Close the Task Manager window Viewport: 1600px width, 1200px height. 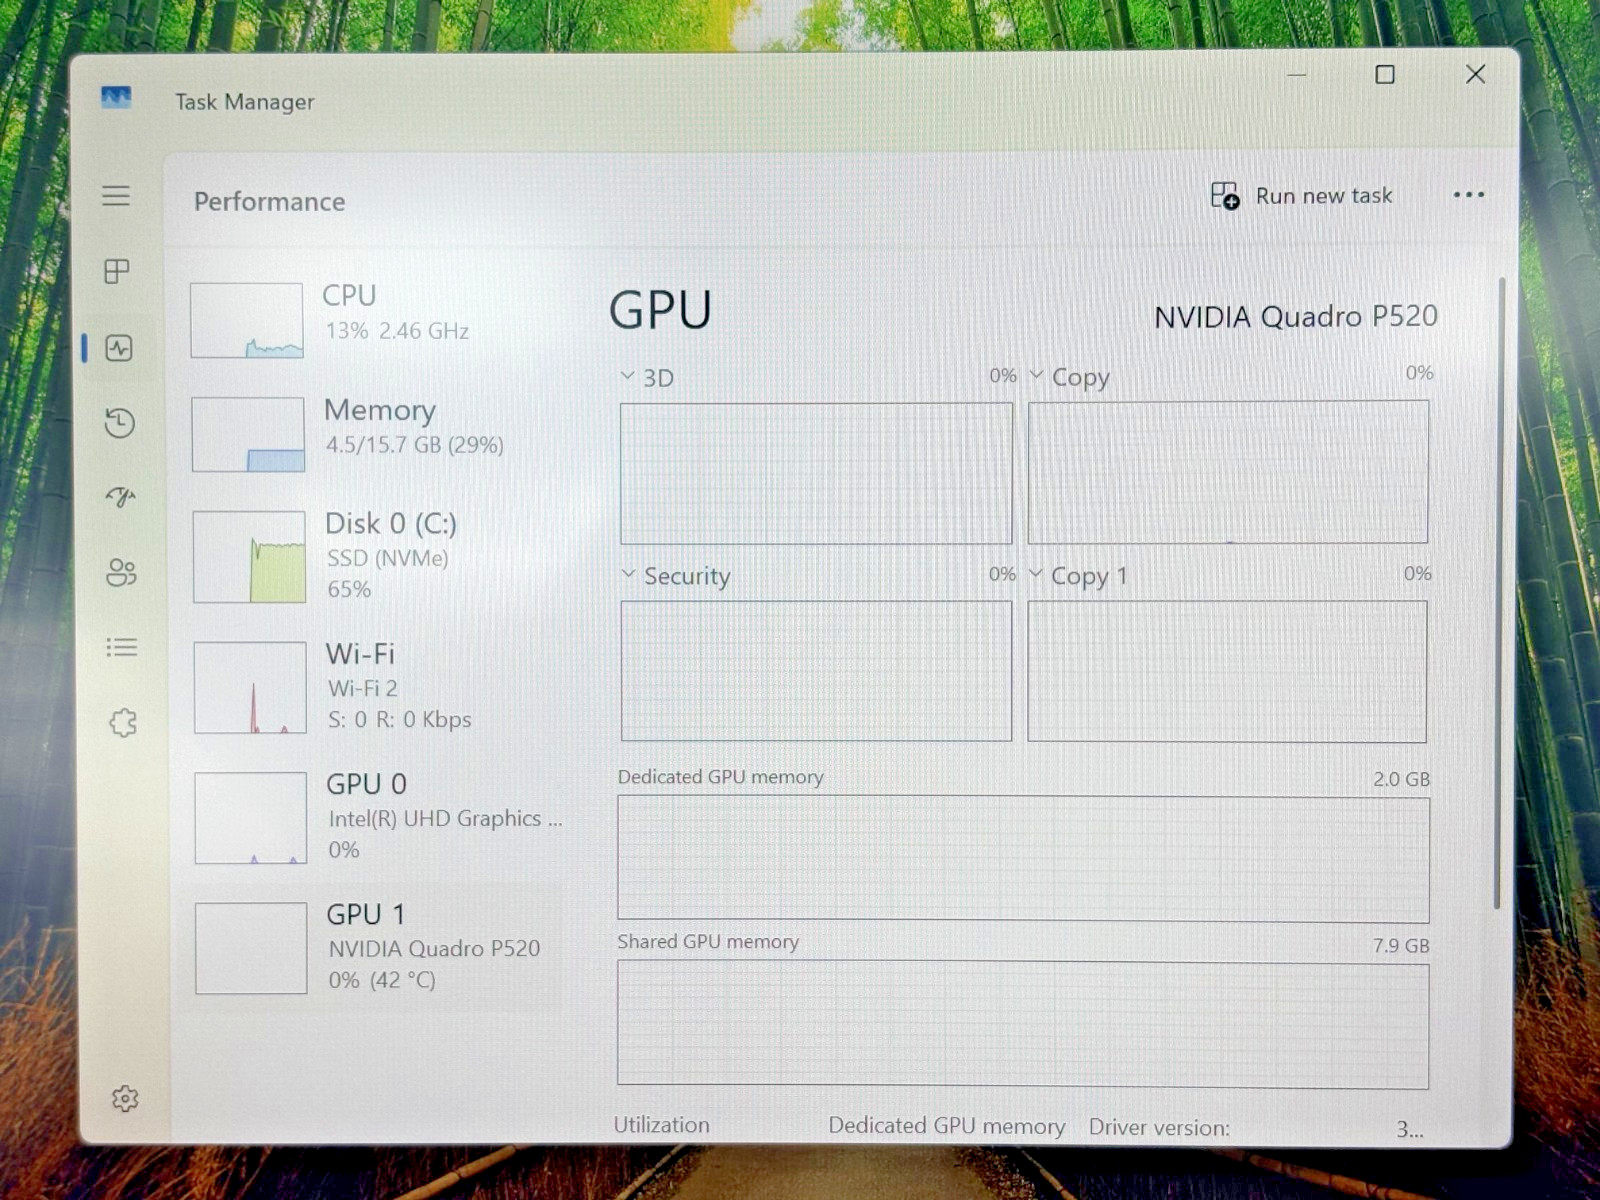point(1475,74)
